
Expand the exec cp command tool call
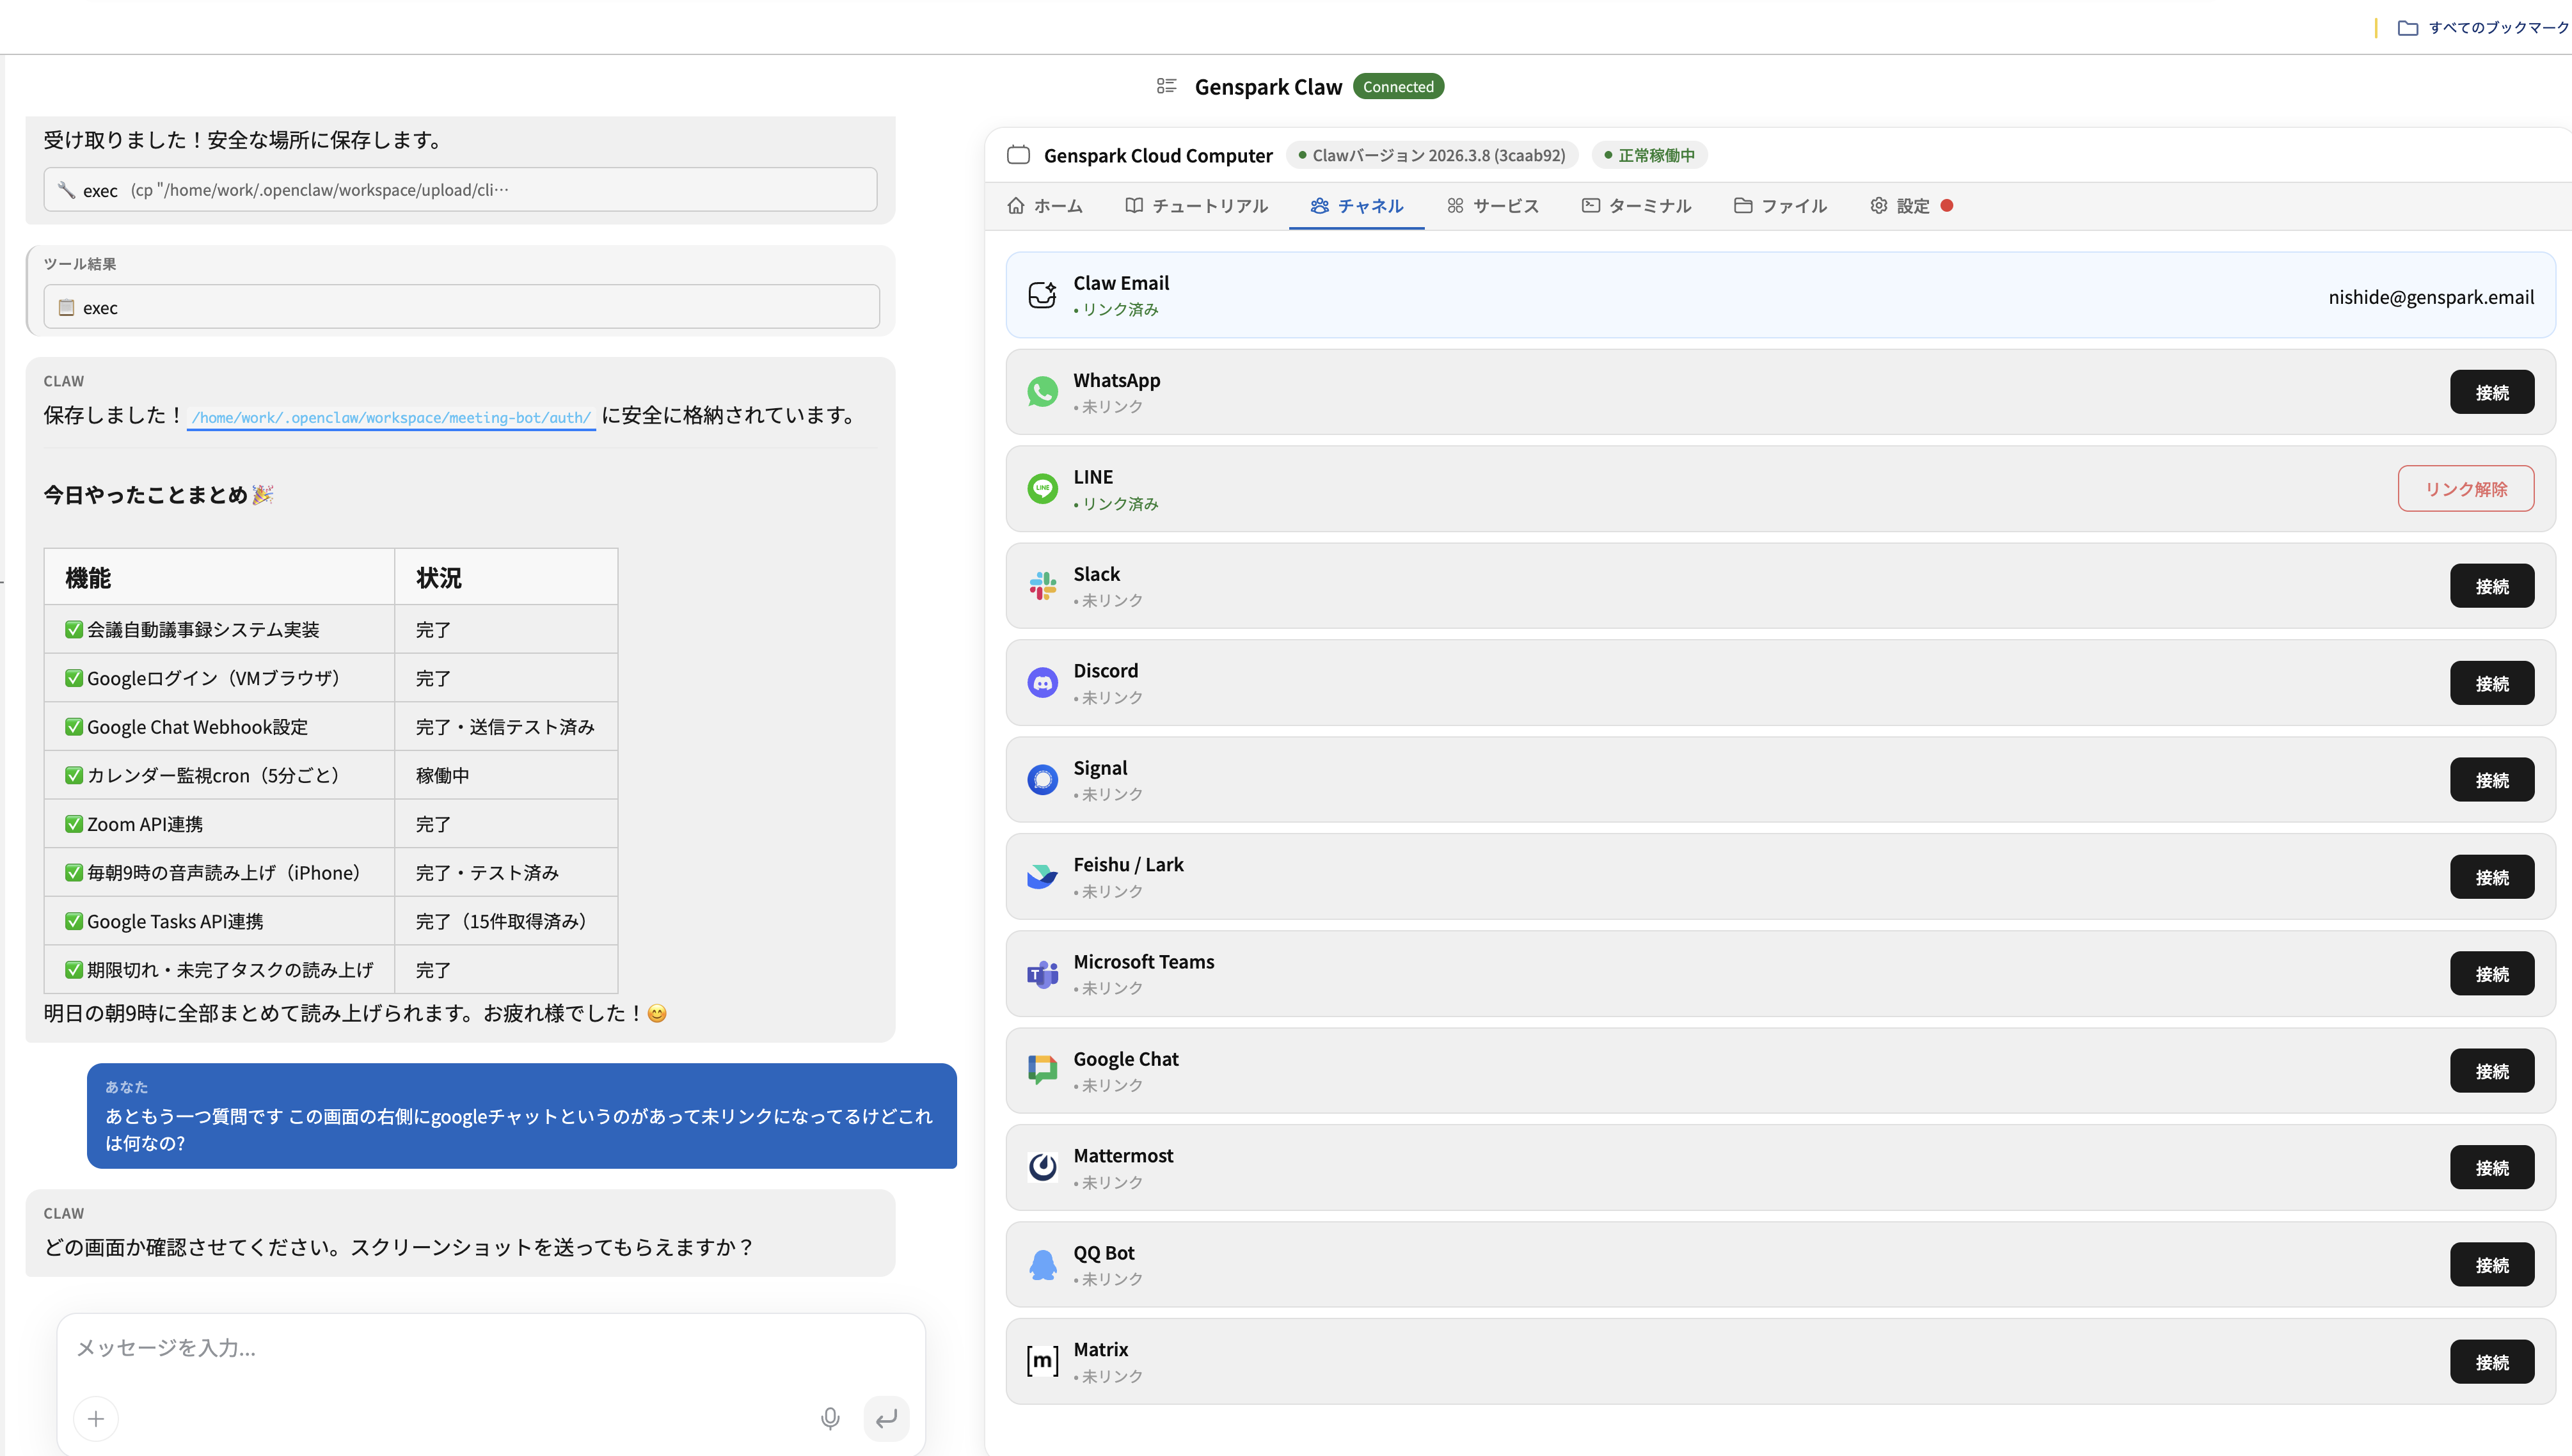coord(460,190)
